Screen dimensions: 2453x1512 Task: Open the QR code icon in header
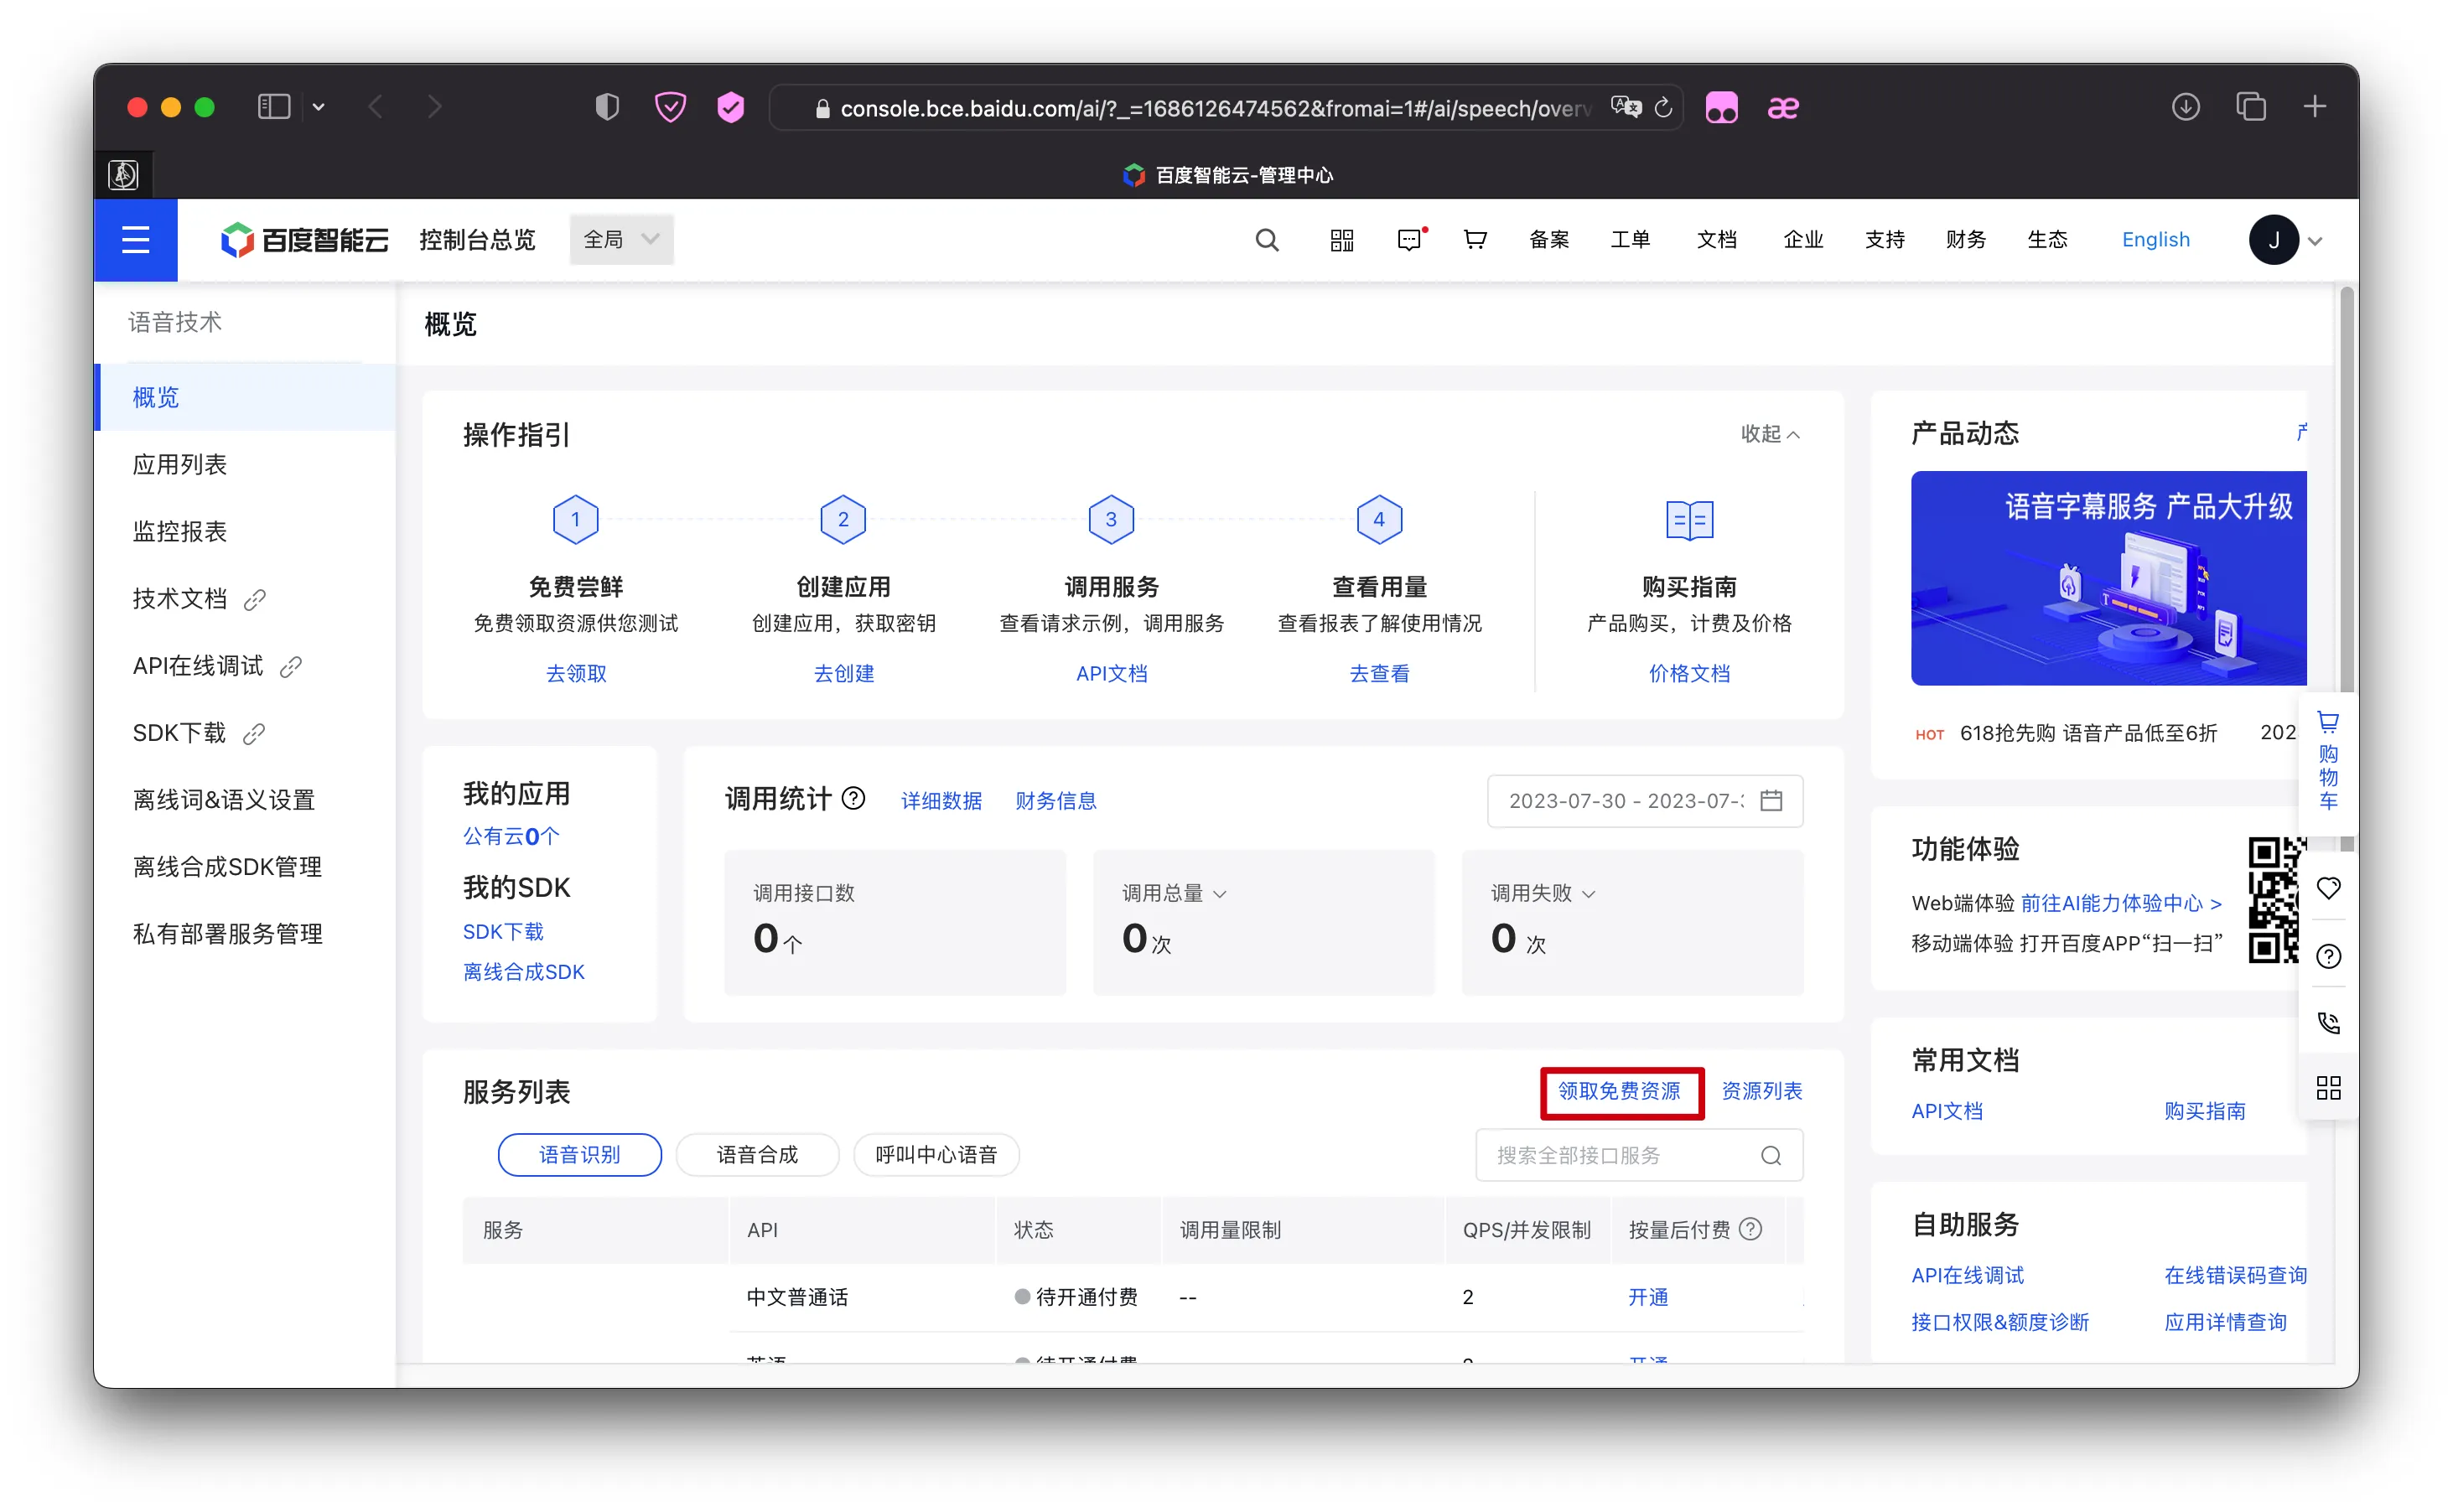click(x=1342, y=240)
